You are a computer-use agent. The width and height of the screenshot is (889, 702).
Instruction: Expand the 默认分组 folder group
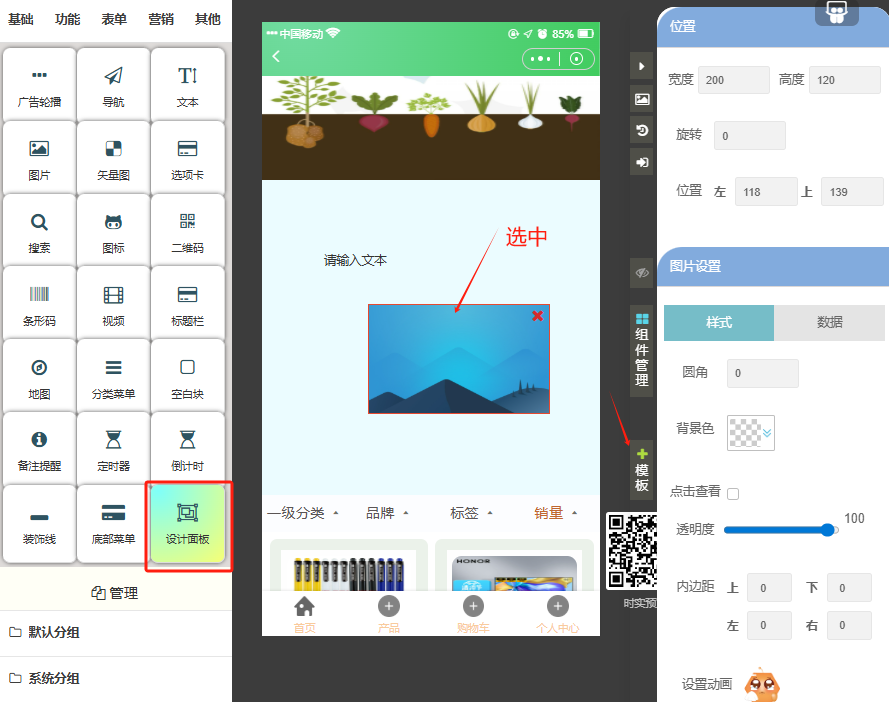point(54,633)
